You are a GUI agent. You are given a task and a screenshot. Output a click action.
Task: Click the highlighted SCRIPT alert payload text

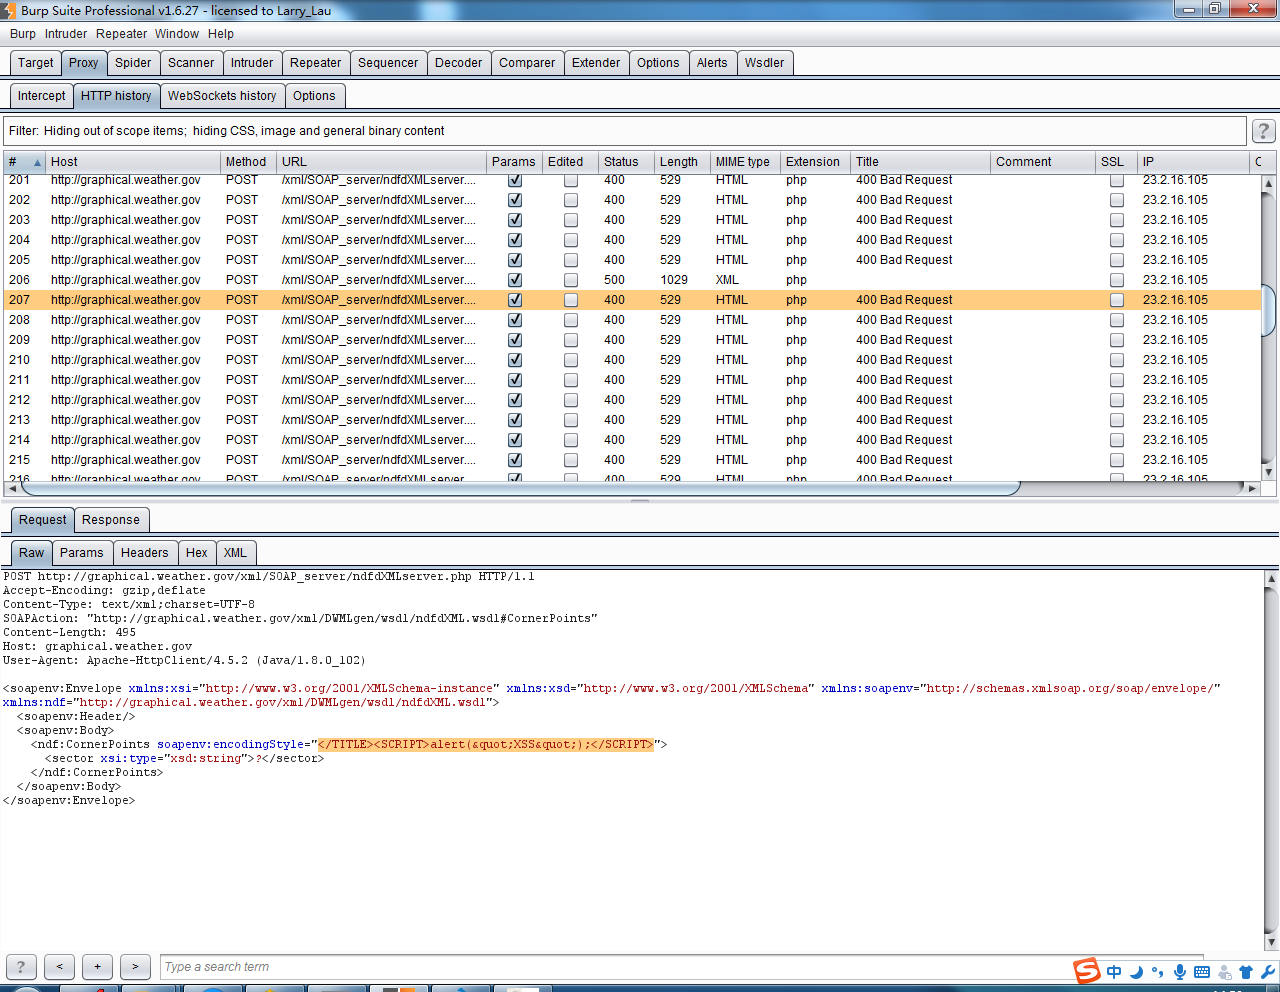click(486, 745)
